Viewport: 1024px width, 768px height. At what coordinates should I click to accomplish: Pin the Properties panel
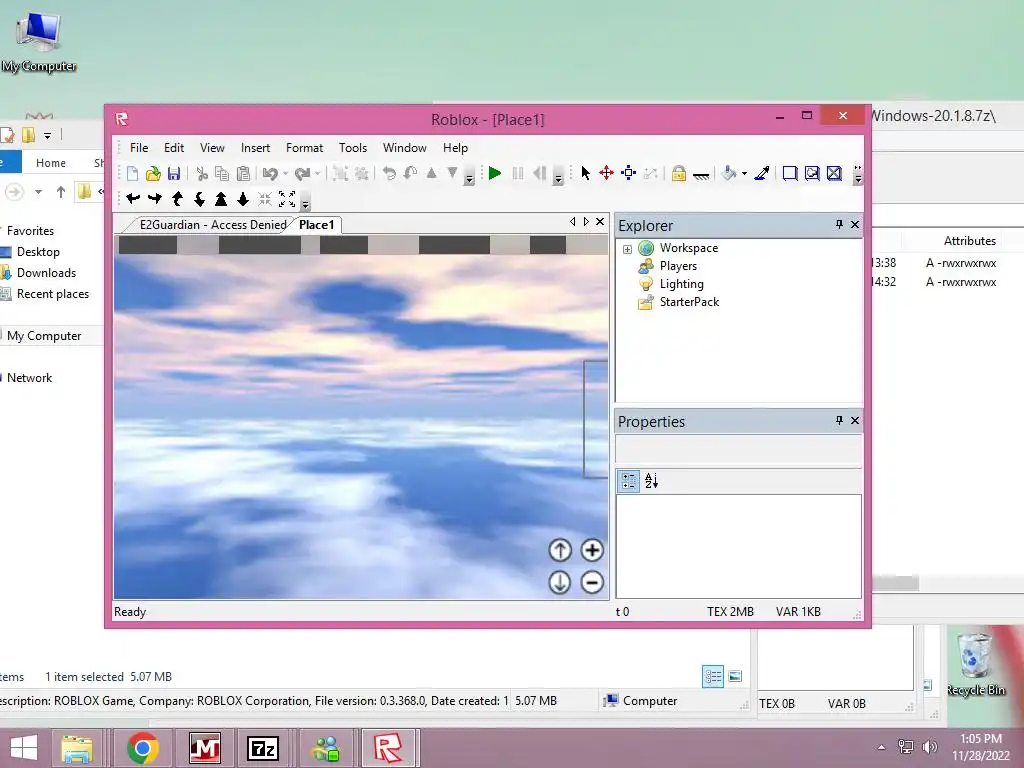pos(839,420)
